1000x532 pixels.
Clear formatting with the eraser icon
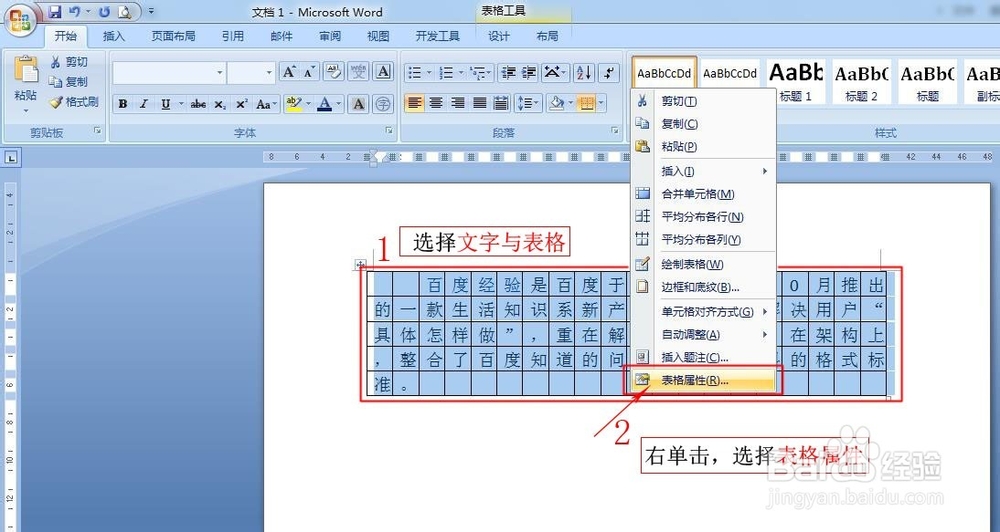click(x=334, y=73)
